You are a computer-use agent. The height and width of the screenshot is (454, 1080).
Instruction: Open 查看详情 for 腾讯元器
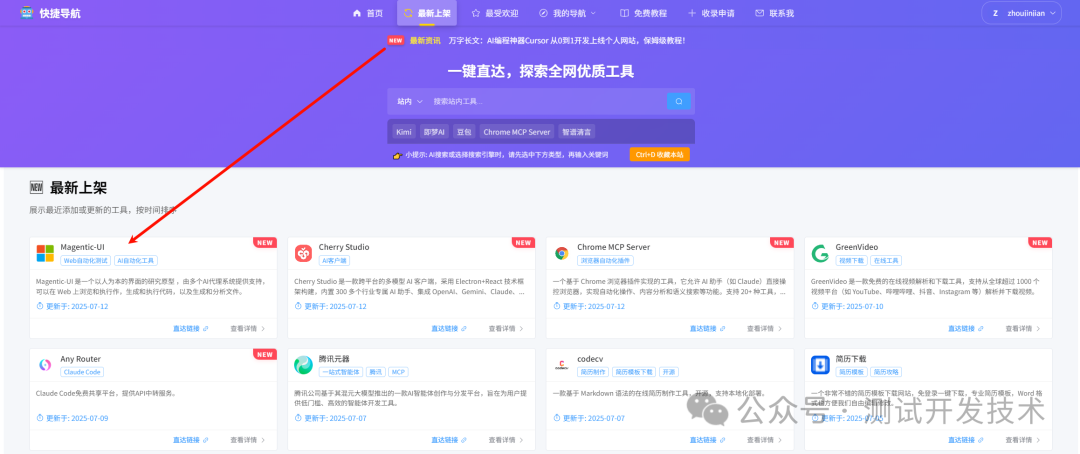506,440
